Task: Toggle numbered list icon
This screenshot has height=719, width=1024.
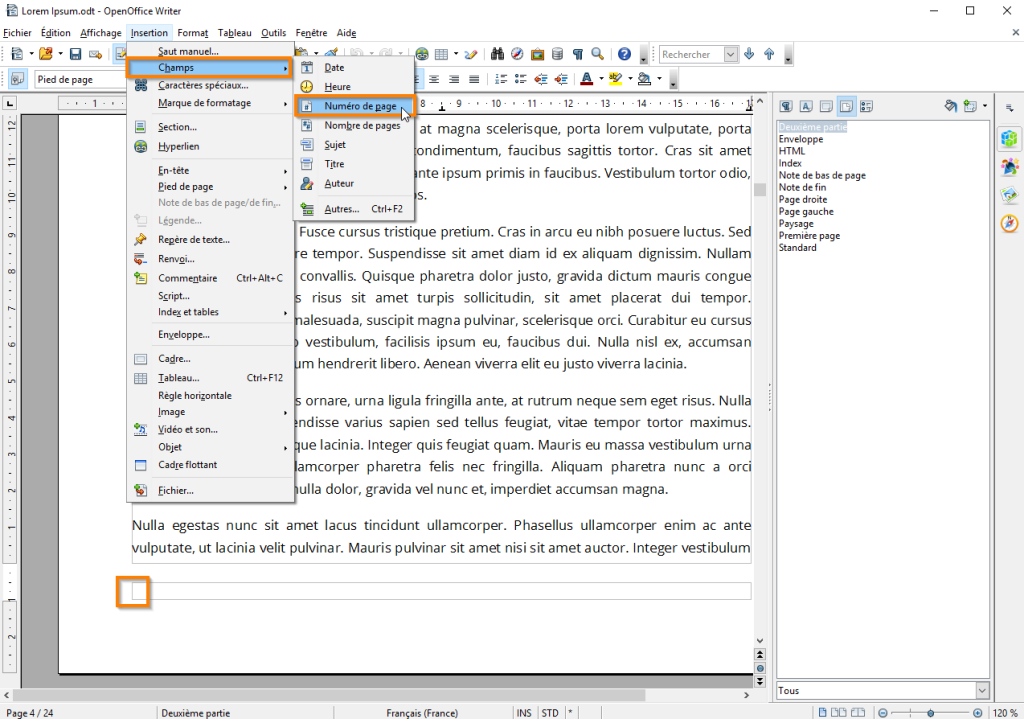Action: click(x=501, y=79)
